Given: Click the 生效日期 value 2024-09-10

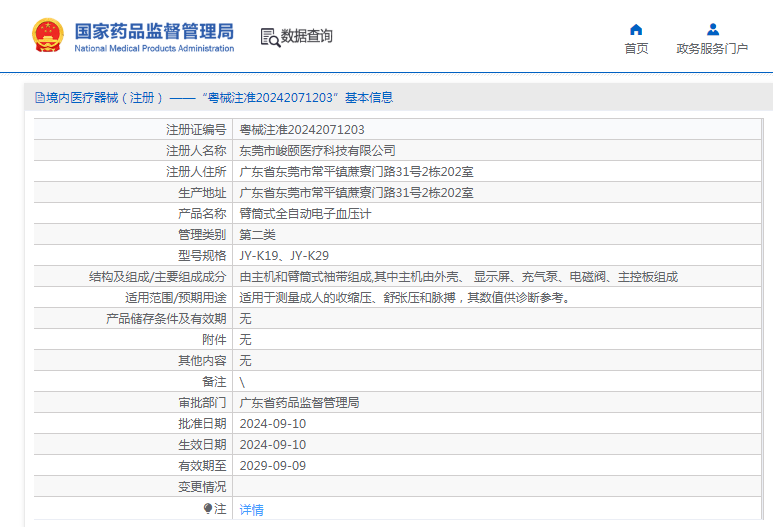Looking at the screenshot, I should (x=273, y=445).
